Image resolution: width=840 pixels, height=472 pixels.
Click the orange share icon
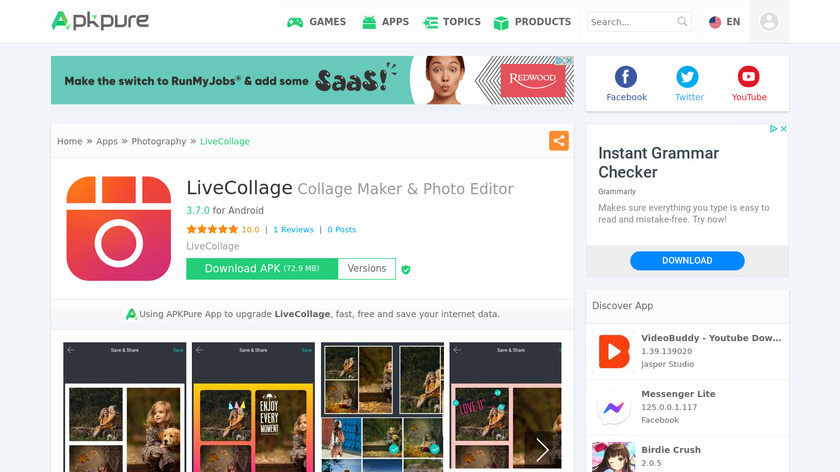pos(559,141)
